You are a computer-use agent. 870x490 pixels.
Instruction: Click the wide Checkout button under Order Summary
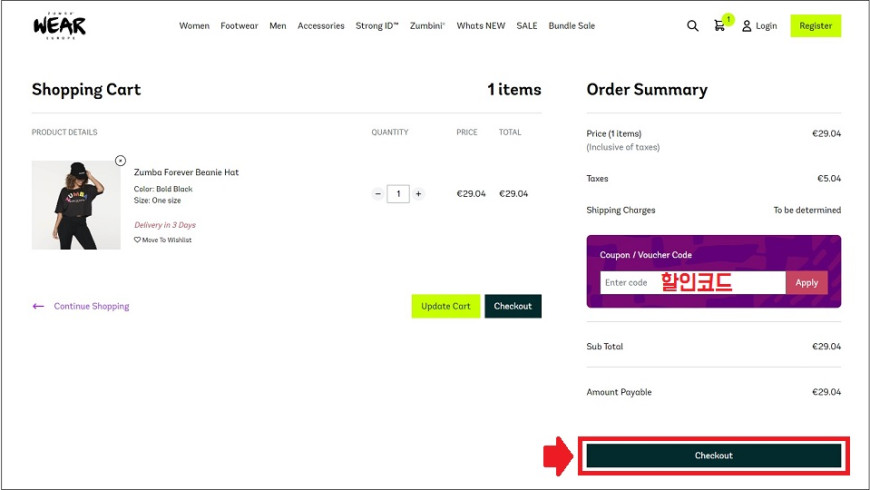(x=714, y=456)
